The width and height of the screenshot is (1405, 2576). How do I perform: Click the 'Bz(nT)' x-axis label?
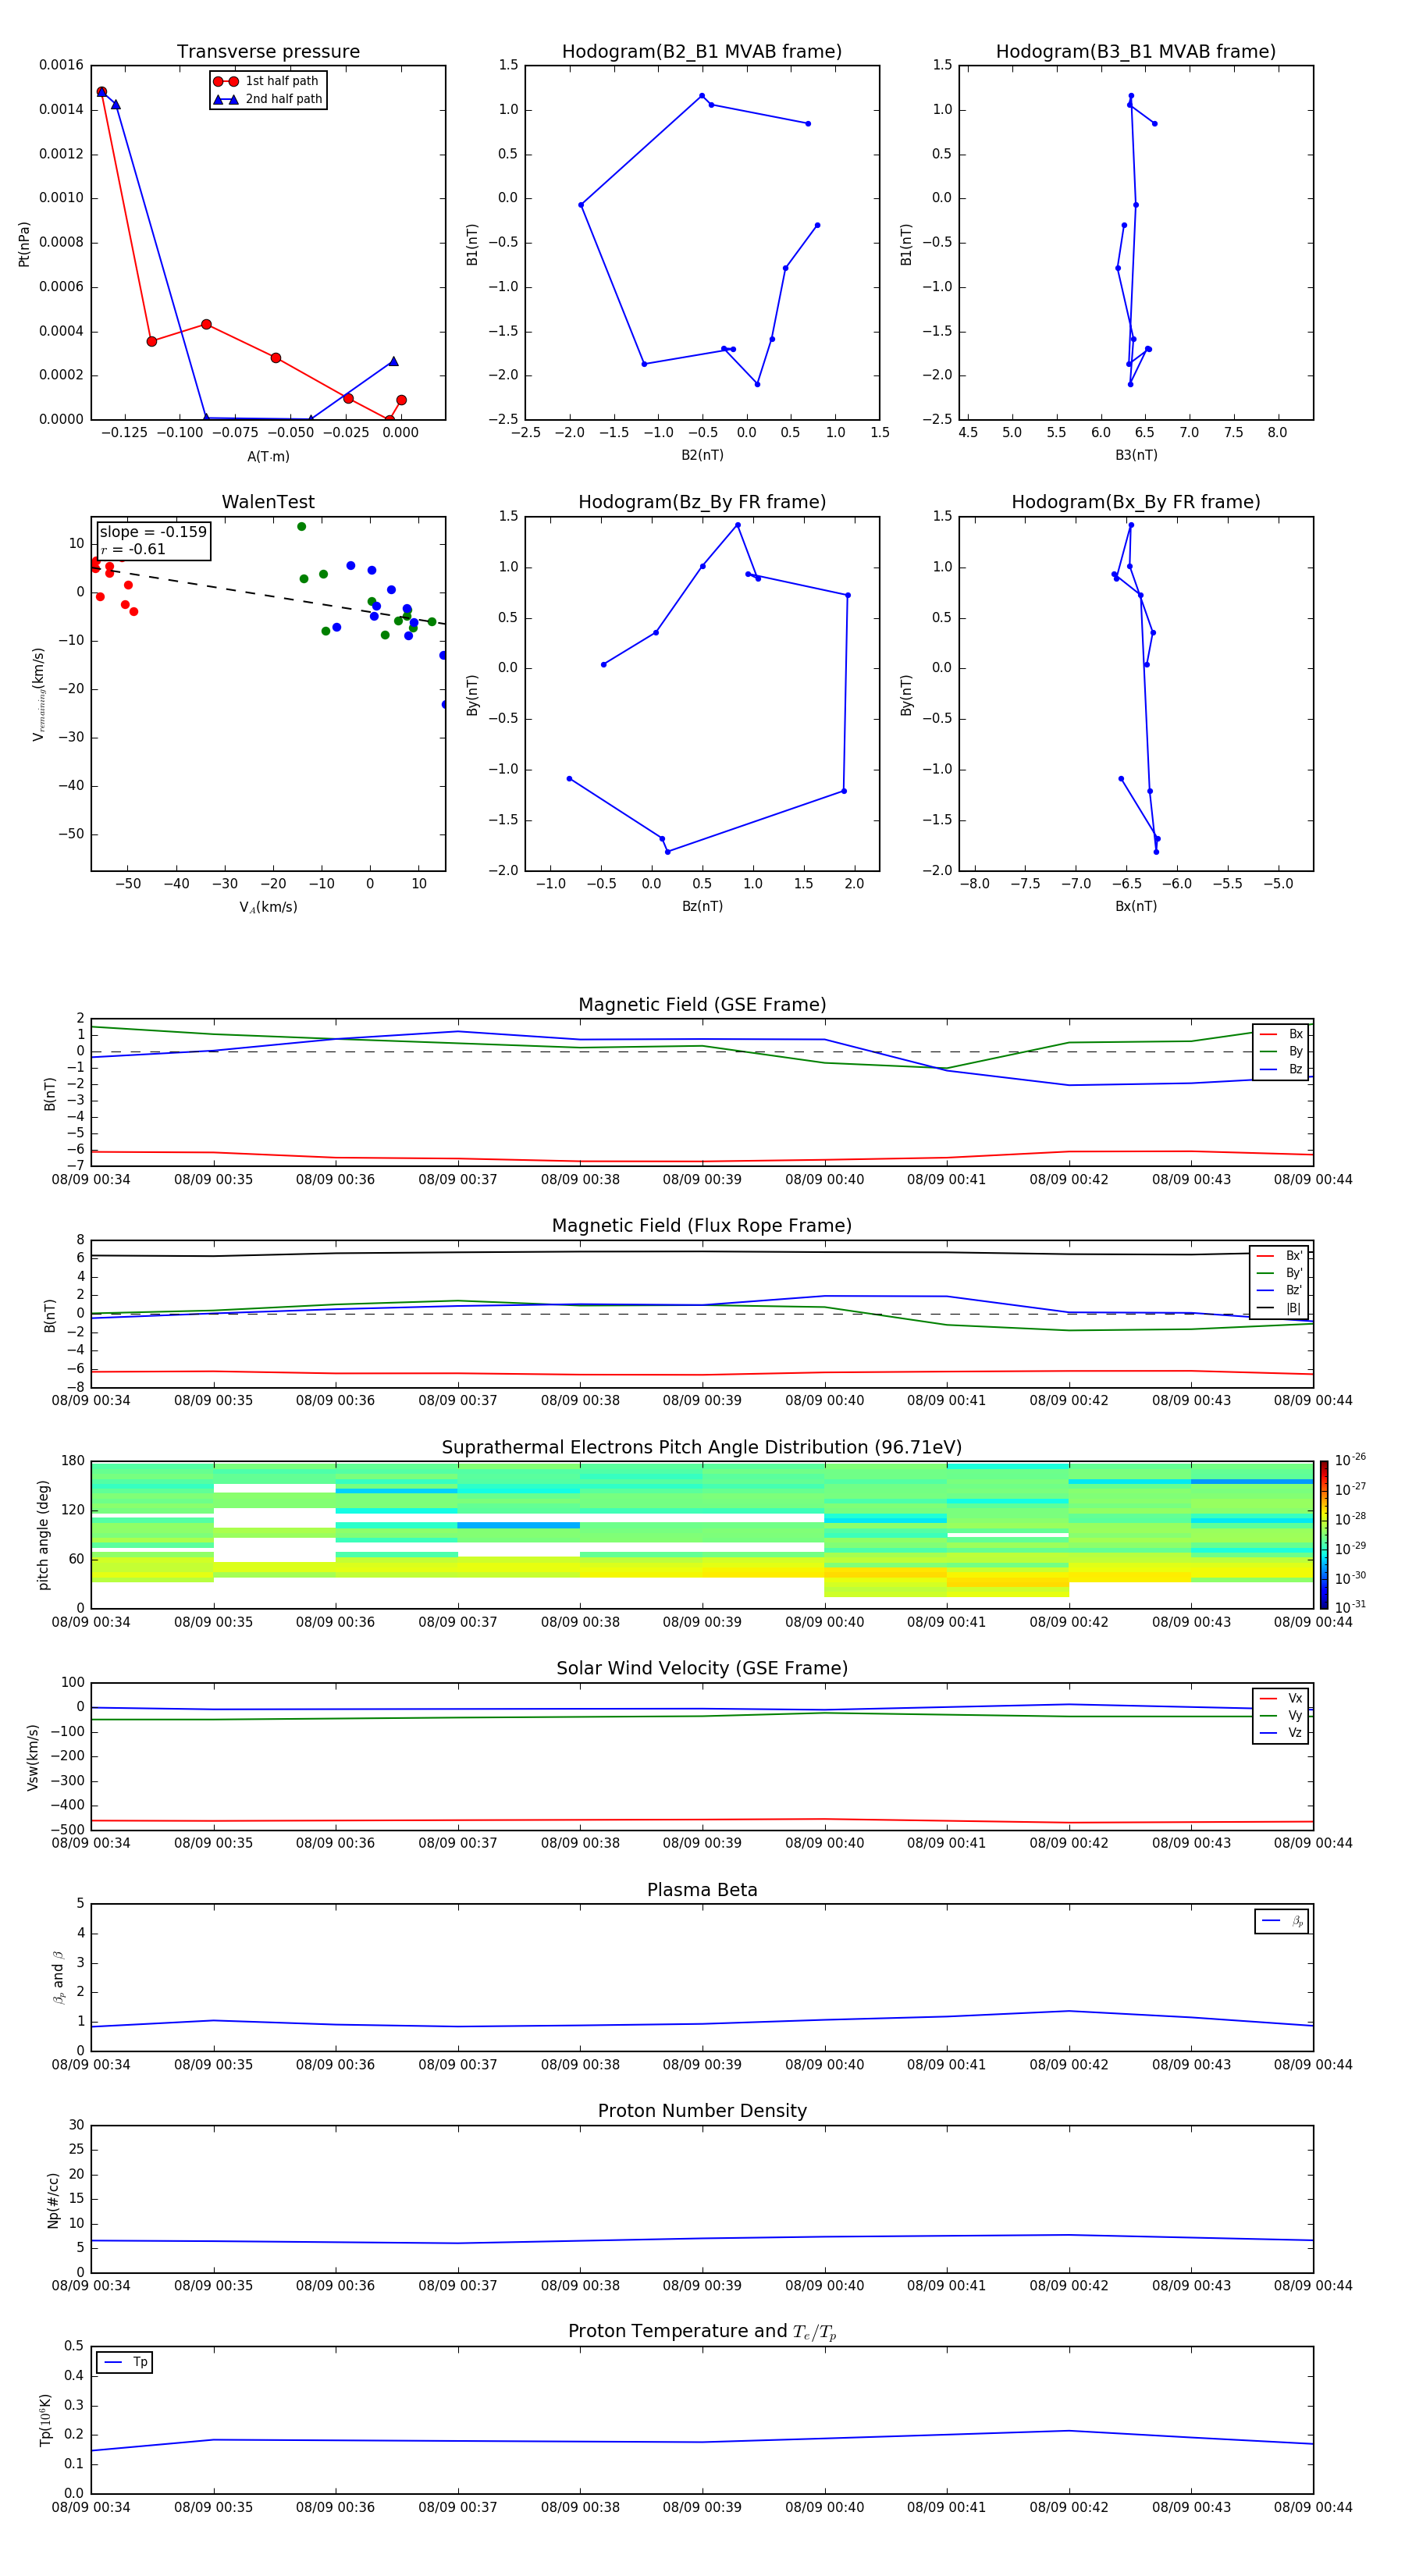[702, 907]
